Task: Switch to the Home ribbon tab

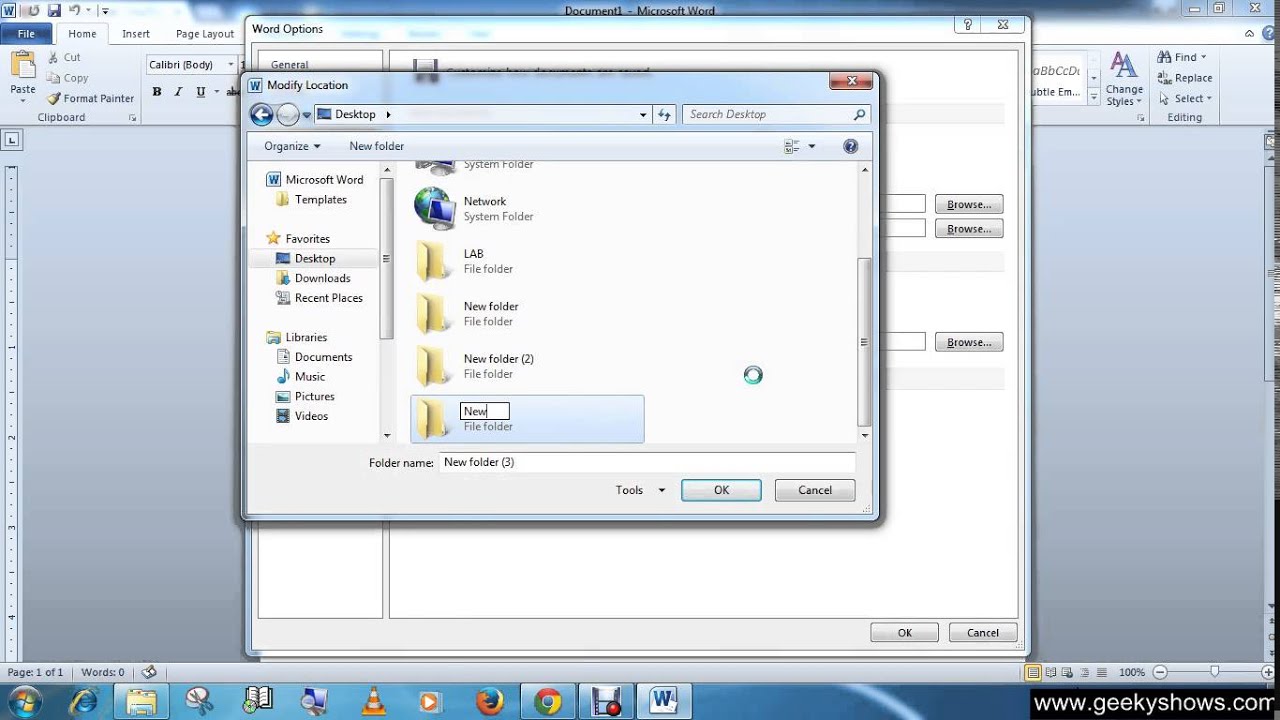Action: (x=82, y=33)
